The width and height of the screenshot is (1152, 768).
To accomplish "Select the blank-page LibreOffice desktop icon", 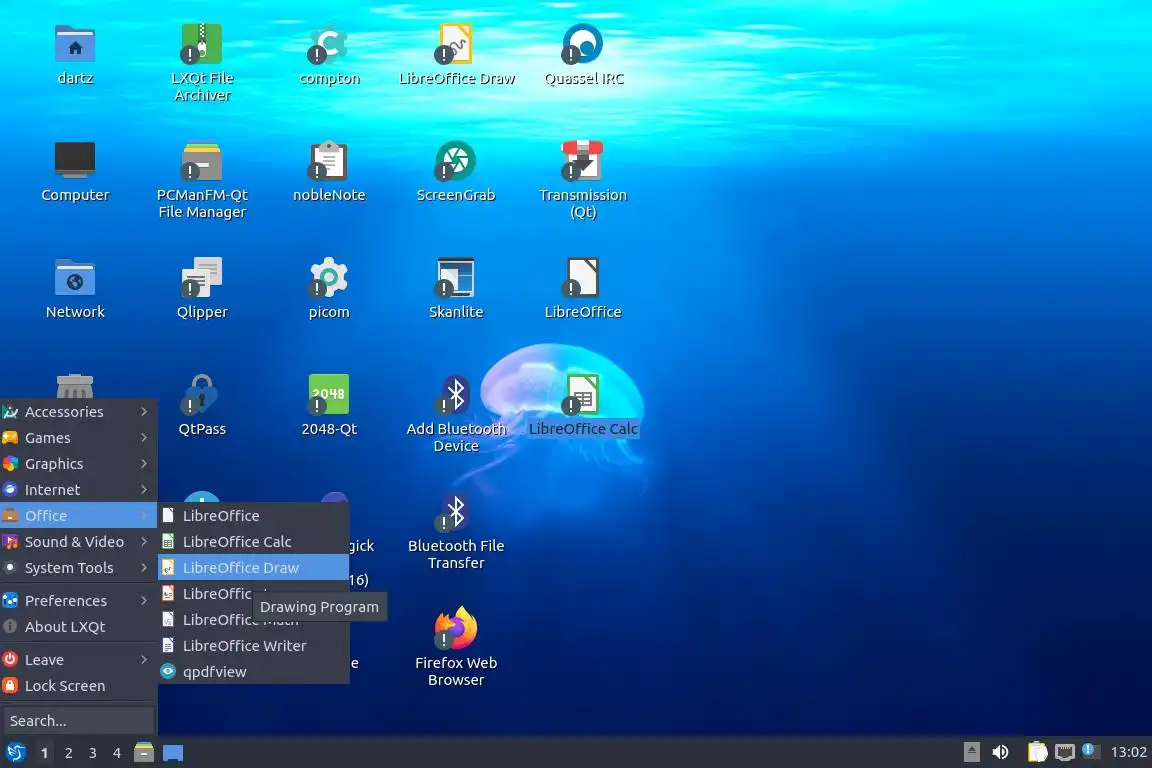I will point(583,277).
